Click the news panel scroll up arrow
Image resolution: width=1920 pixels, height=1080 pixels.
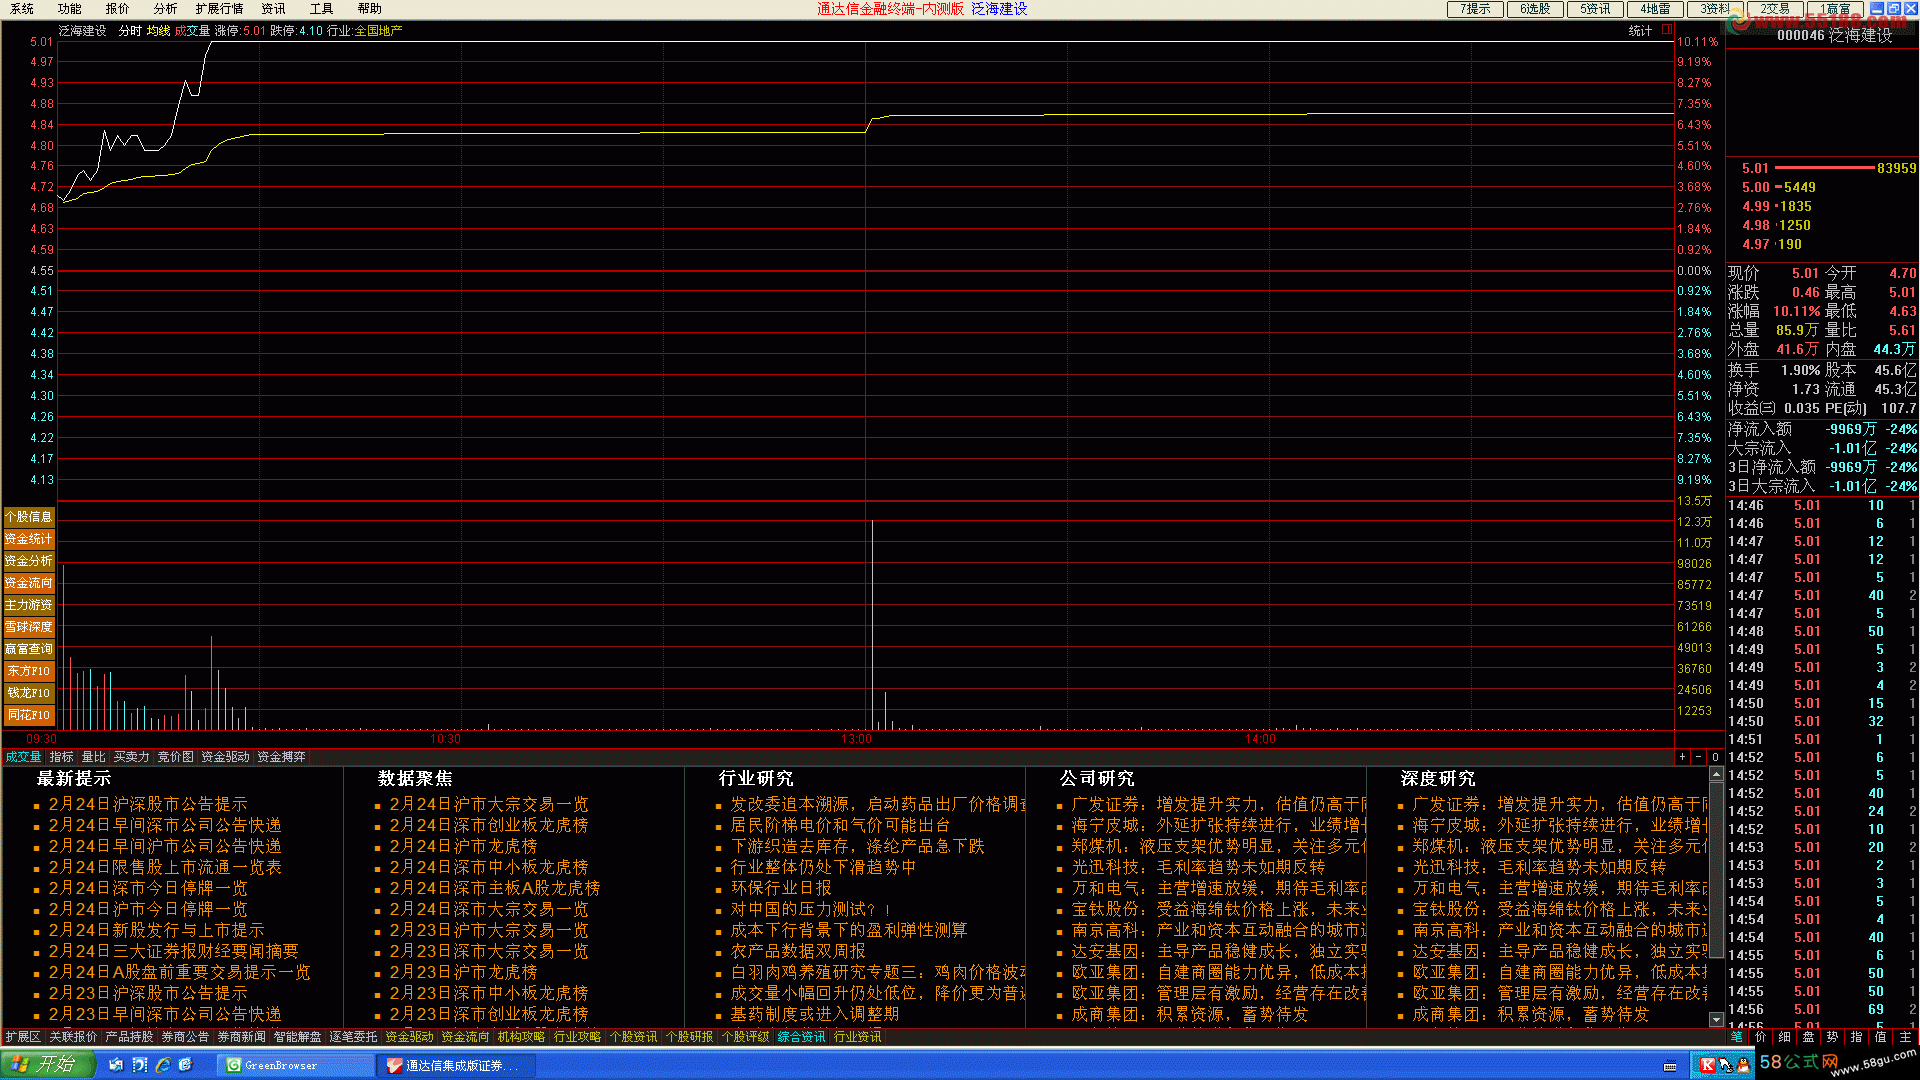pyautogui.click(x=1716, y=774)
